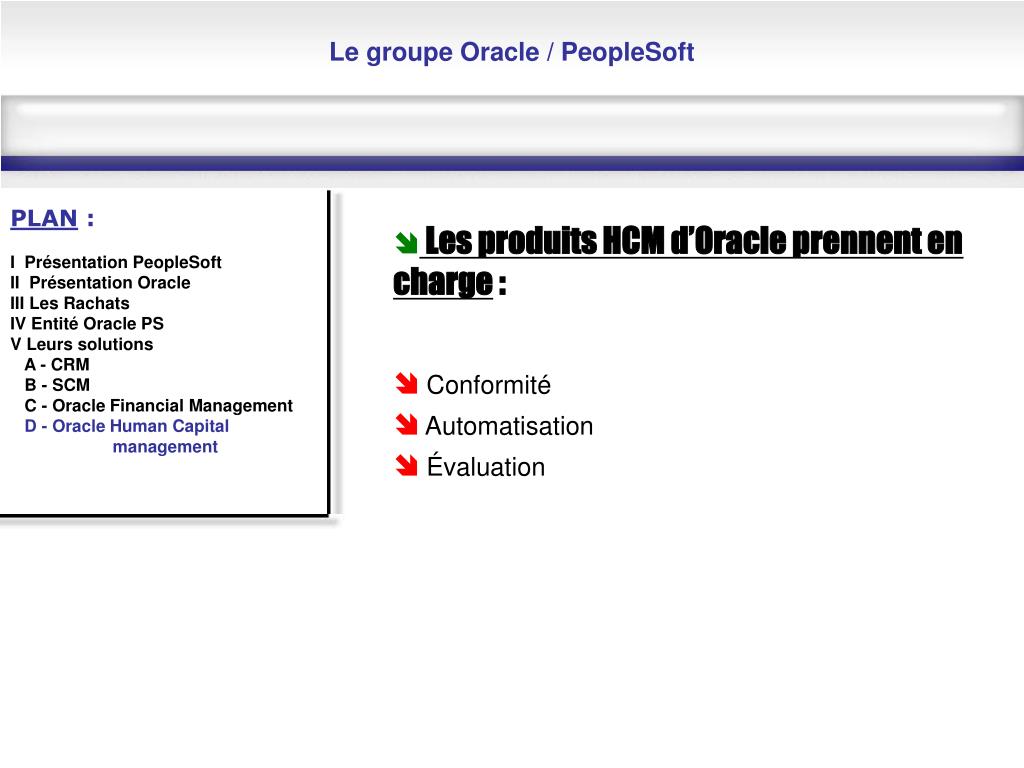Click highlighted 'D - Oracle Human Capital' entry

[127, 426]
